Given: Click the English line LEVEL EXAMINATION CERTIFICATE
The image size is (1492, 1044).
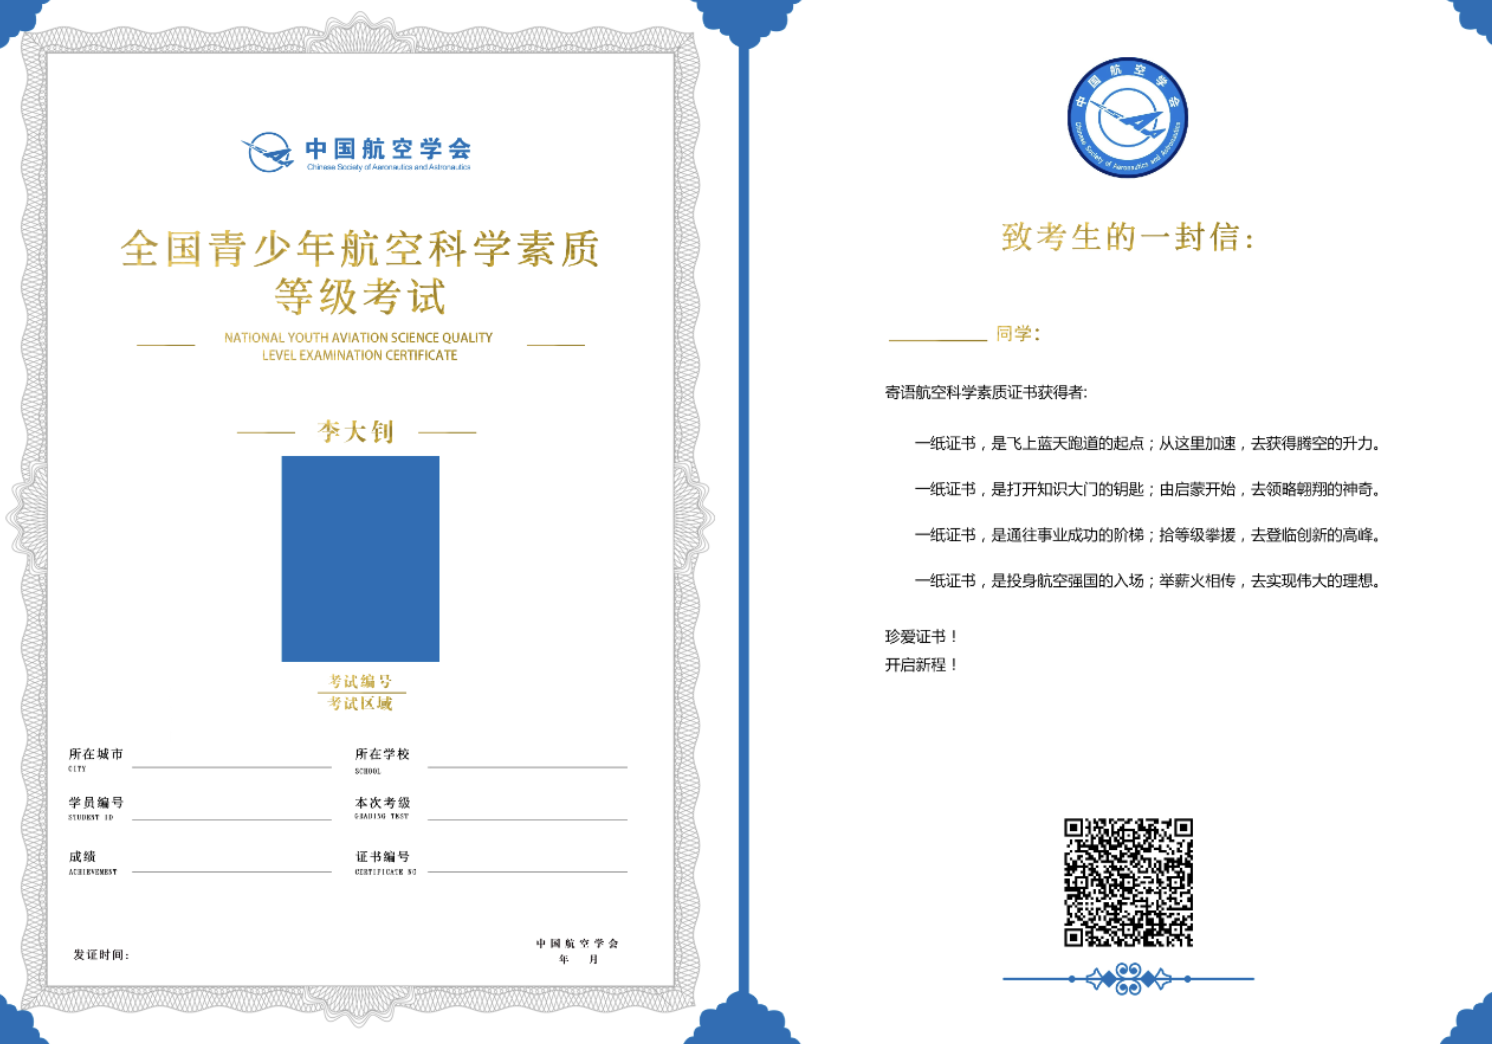Looking at the screenshot, I should pyautogui.click(x=359, y=355).
